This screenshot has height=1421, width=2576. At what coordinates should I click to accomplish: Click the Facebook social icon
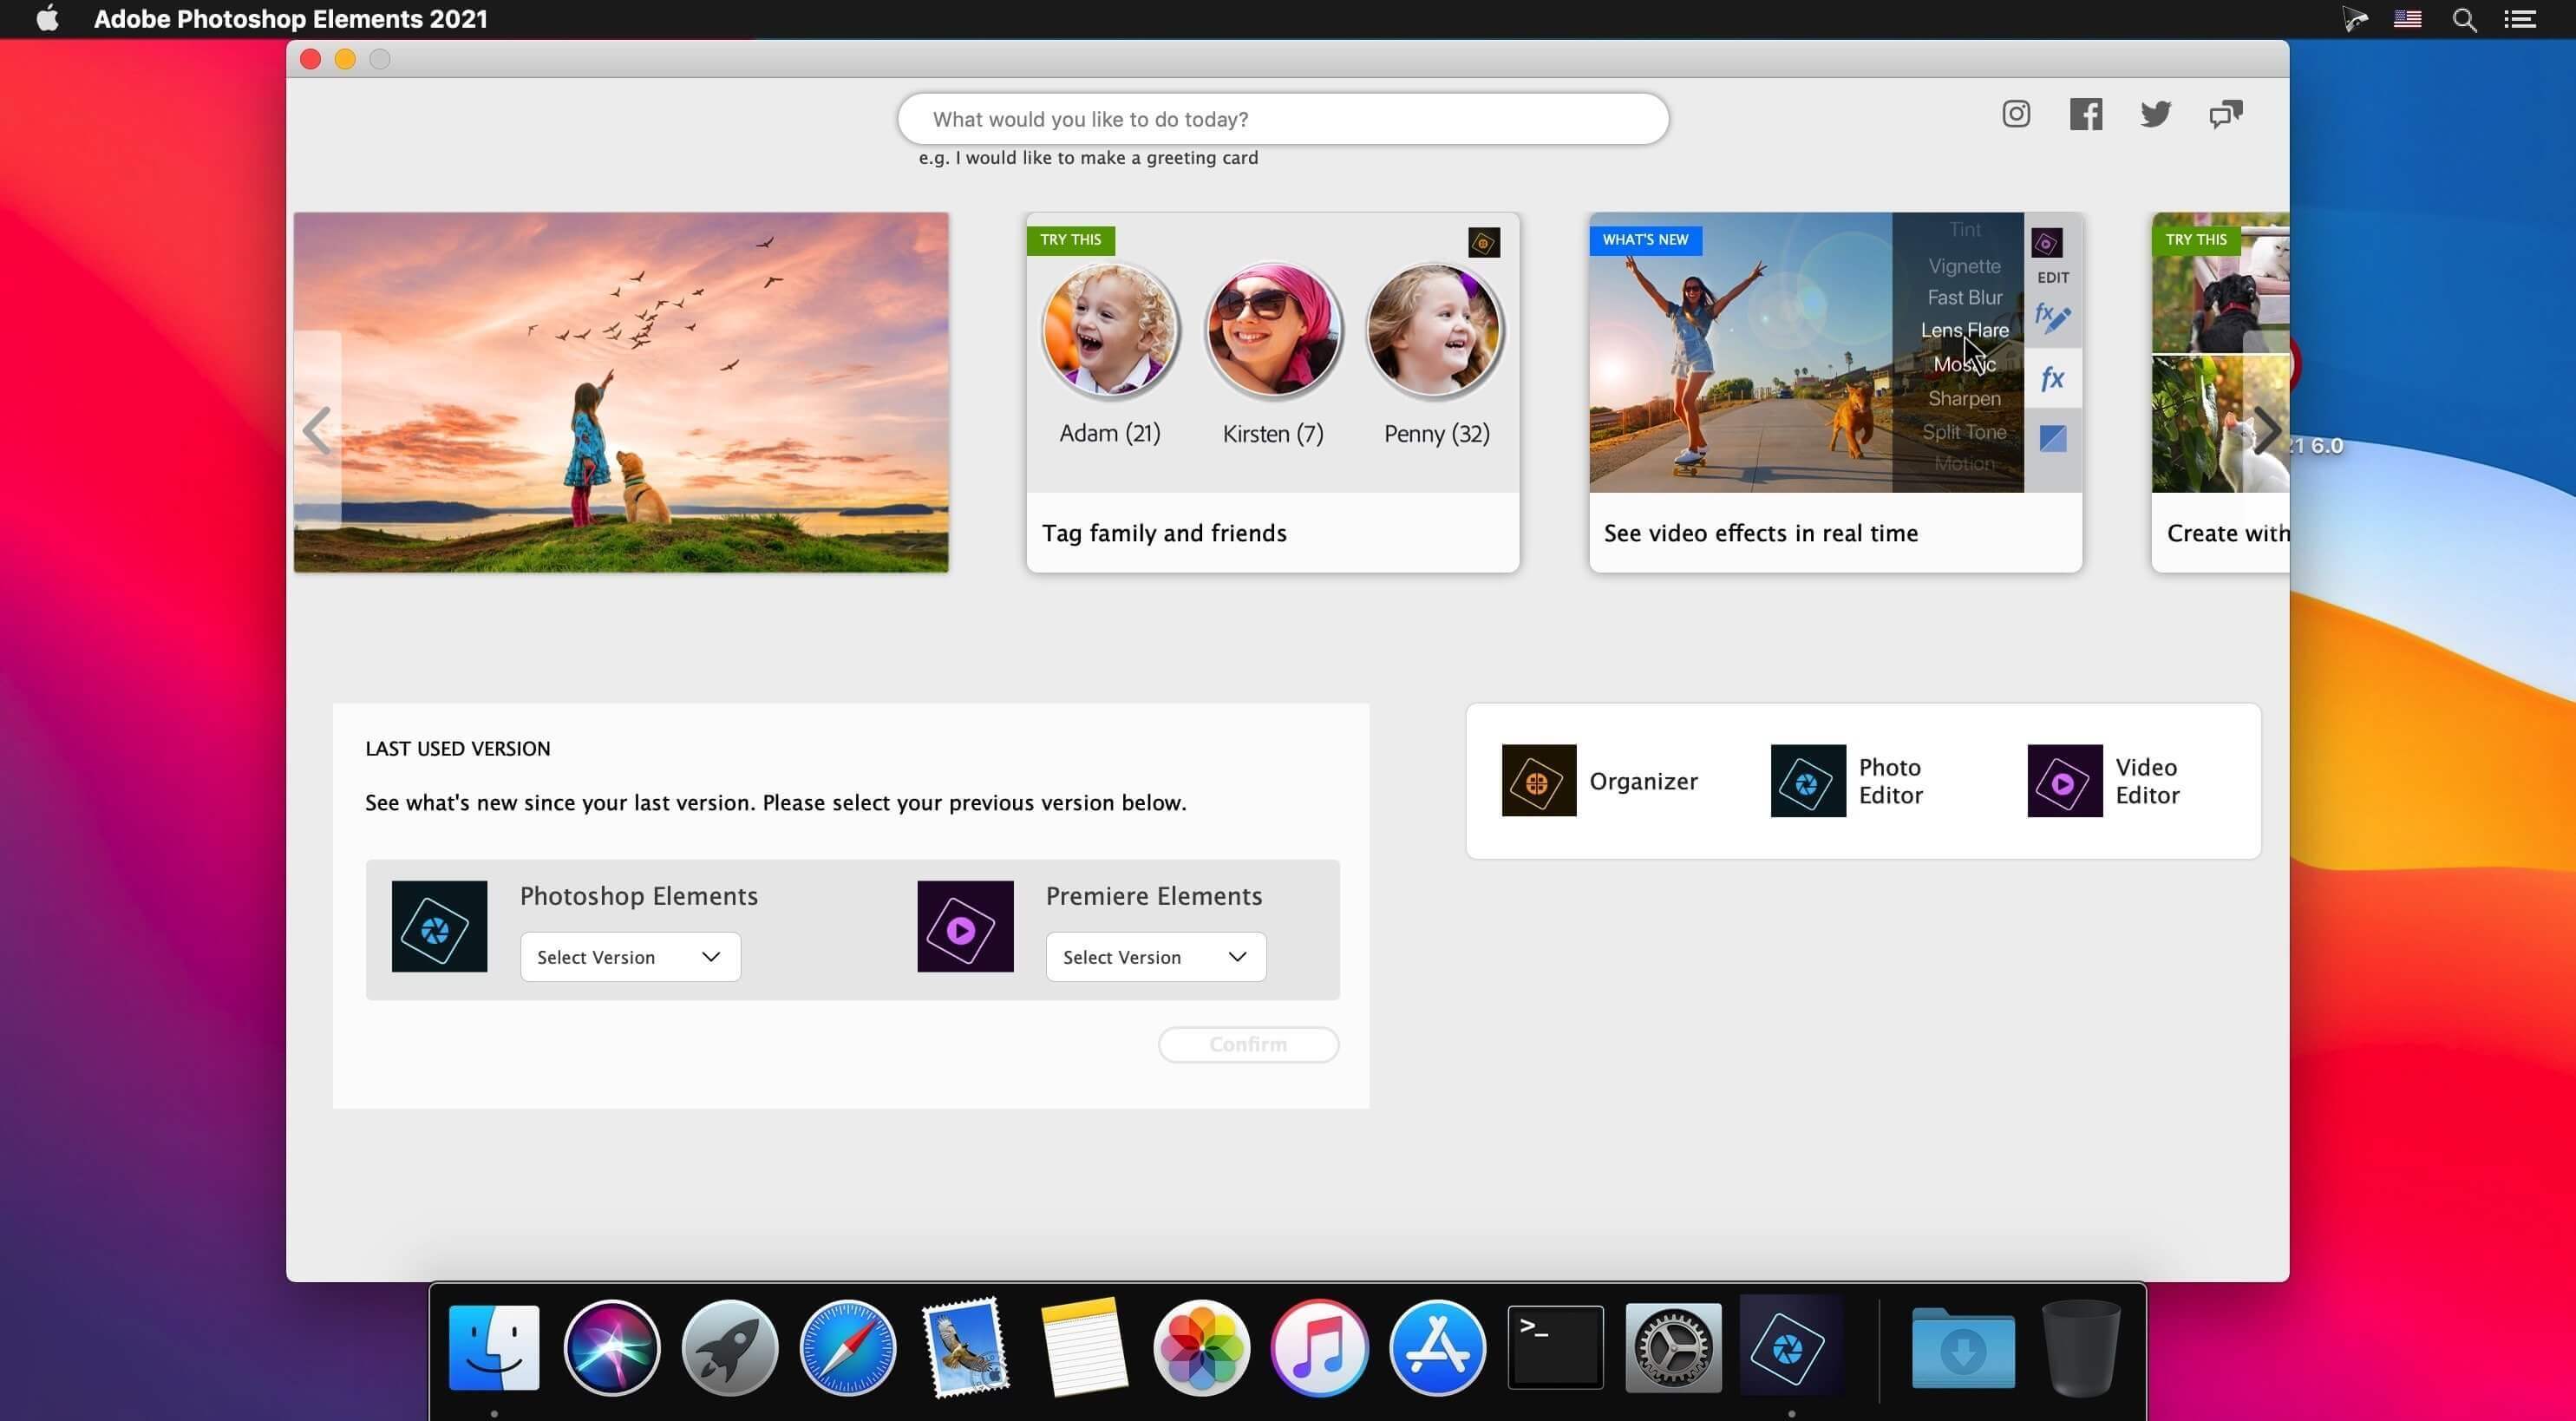(2084, 112)
